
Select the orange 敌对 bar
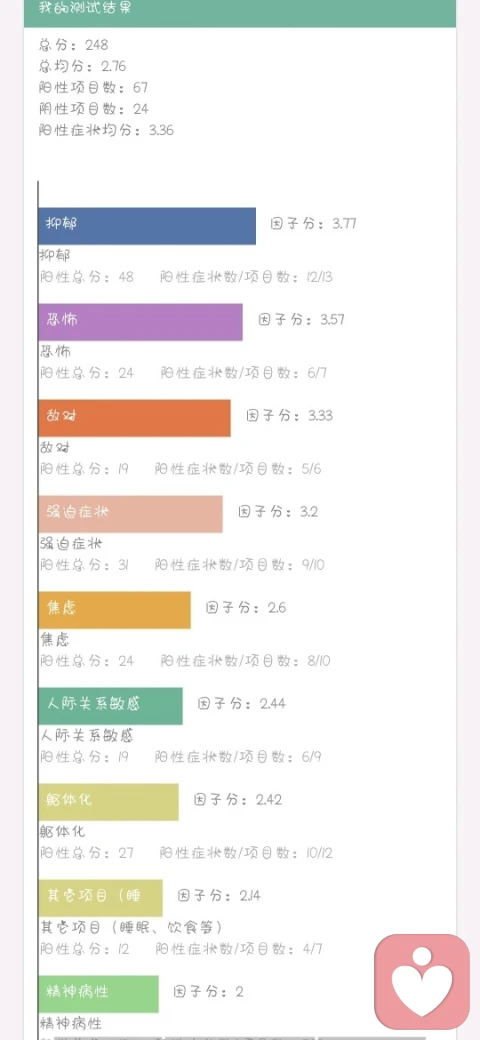point(135,418)
